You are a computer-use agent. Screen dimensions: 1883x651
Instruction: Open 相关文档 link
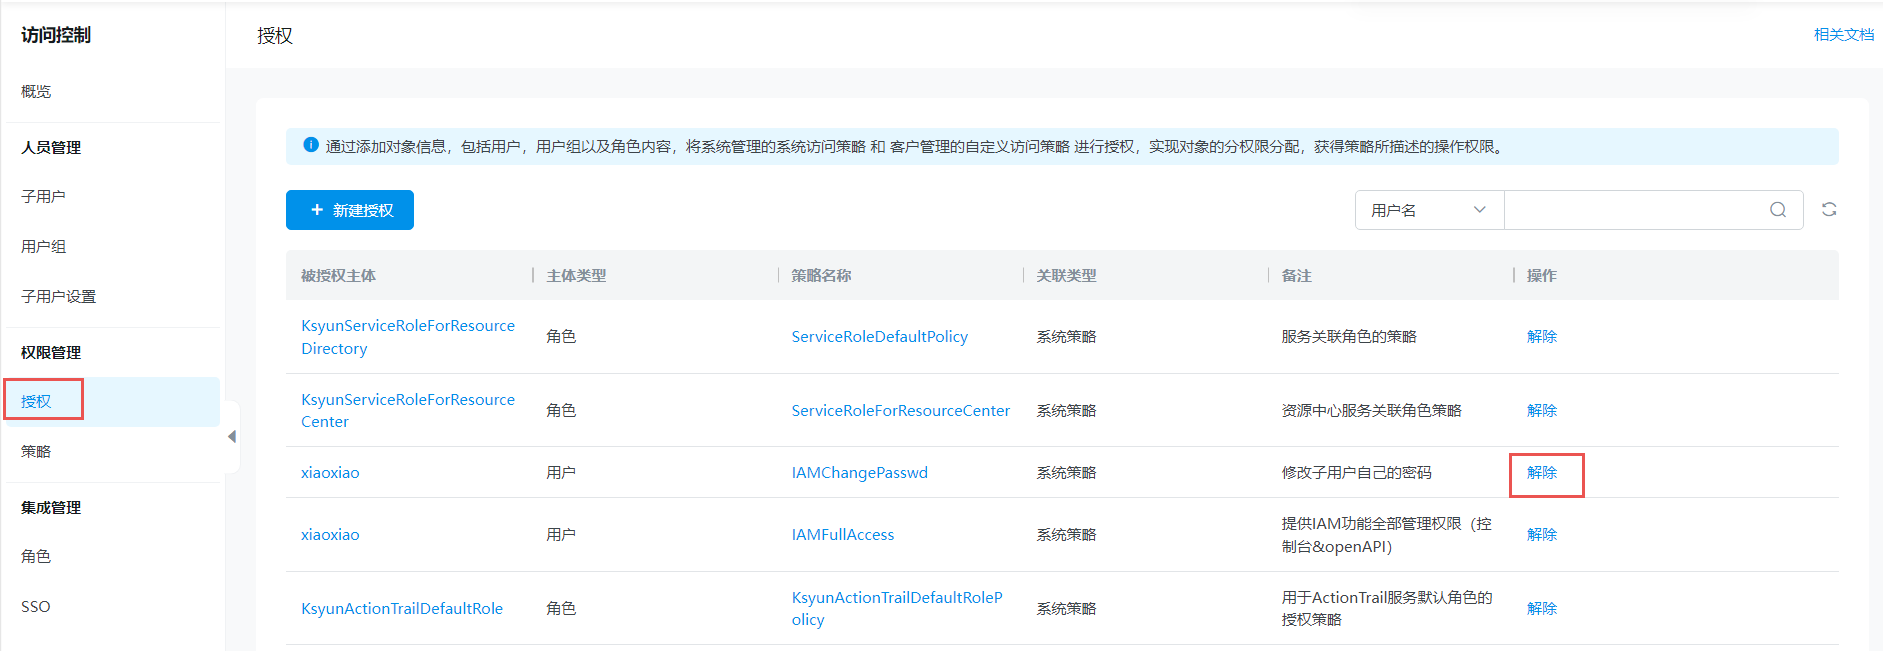coord(1843,35)
